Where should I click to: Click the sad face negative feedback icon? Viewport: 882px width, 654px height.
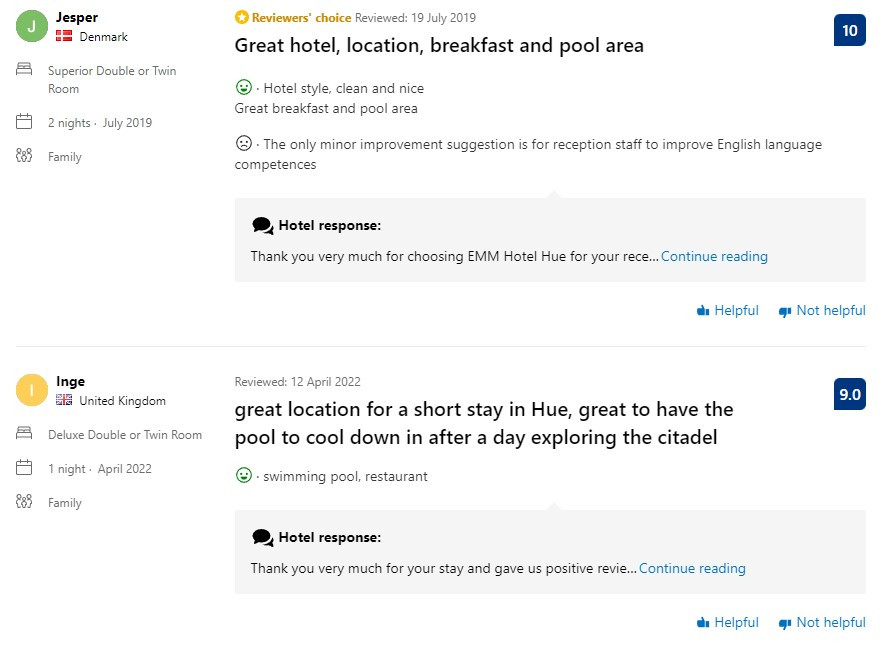pos(243,144)
